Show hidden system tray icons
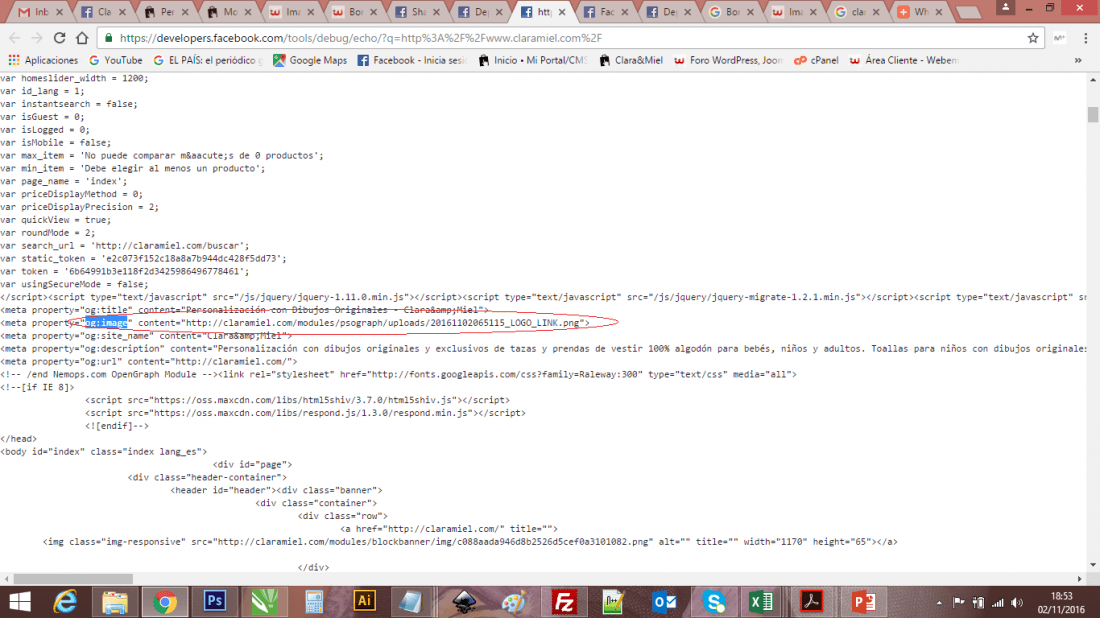1100x618 pixels. [x=939, y=603]
